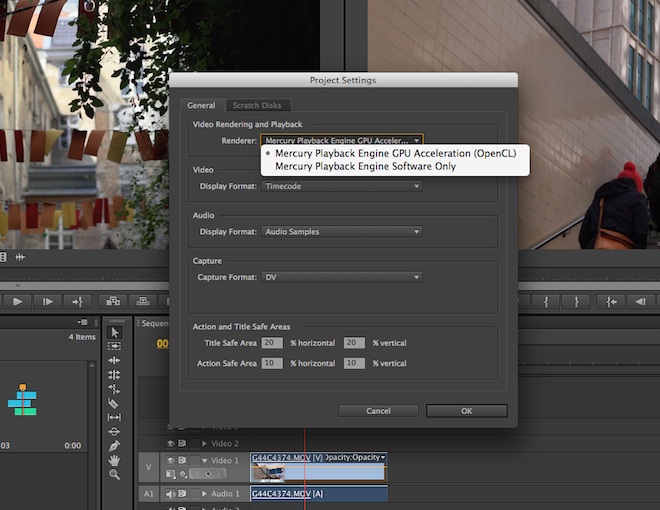Click the Action Safe Area horizontal field
The width and height of the screenshot is (660, 510).
pyautogui.click(x=272, y=363)
